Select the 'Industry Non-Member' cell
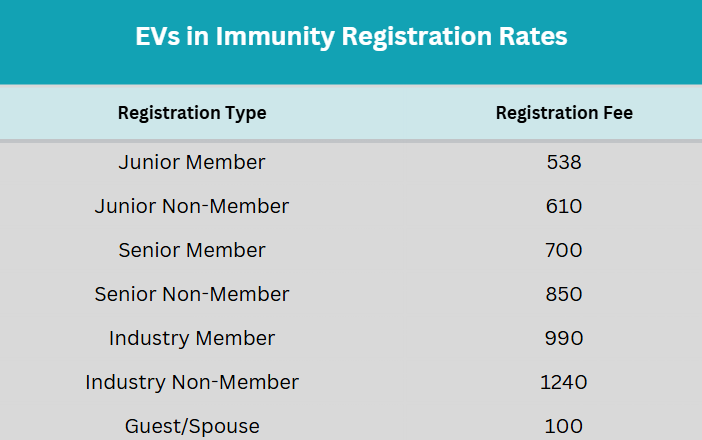The height and width of the screenshot is (440, 702). click(192, 382)
